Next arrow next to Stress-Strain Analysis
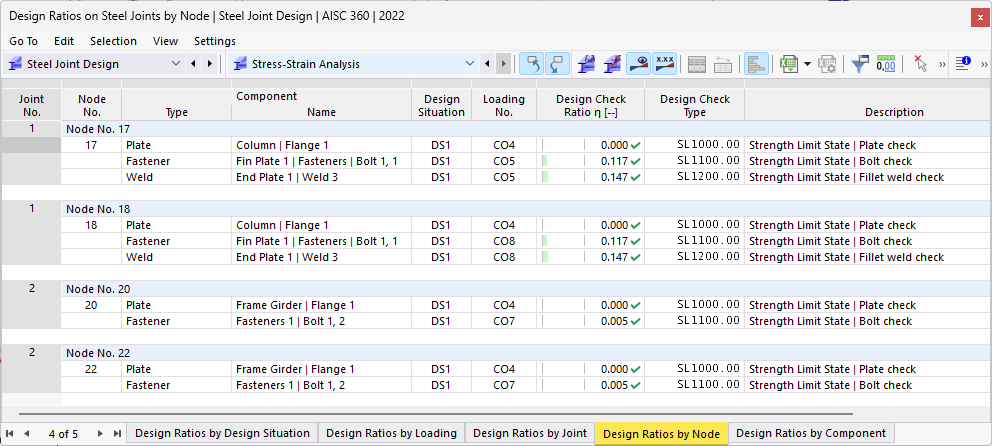This screenshot has height=446, width=992. 503,64
